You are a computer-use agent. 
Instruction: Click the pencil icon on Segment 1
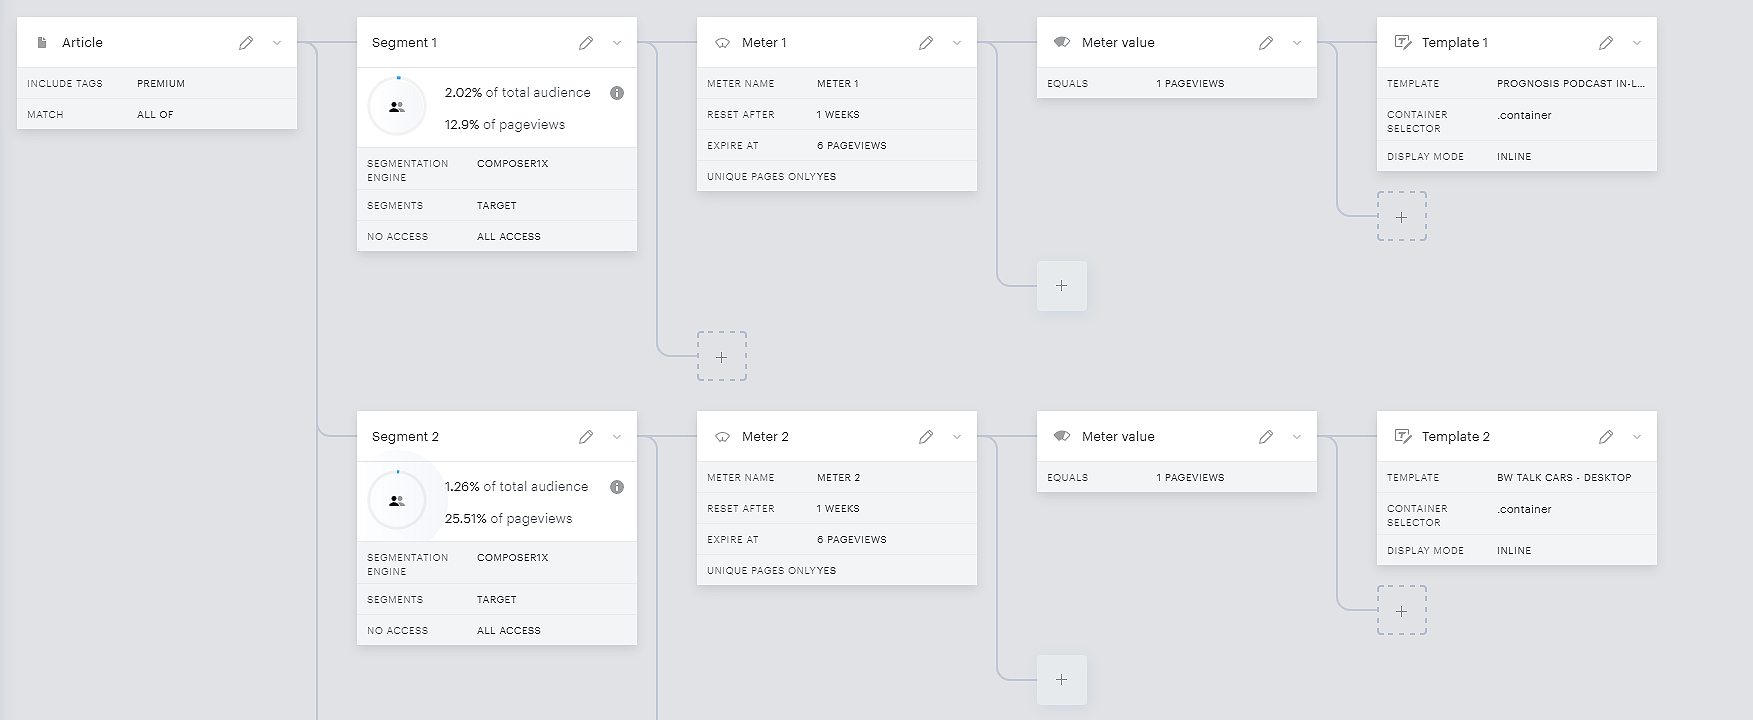pos(586,43)
